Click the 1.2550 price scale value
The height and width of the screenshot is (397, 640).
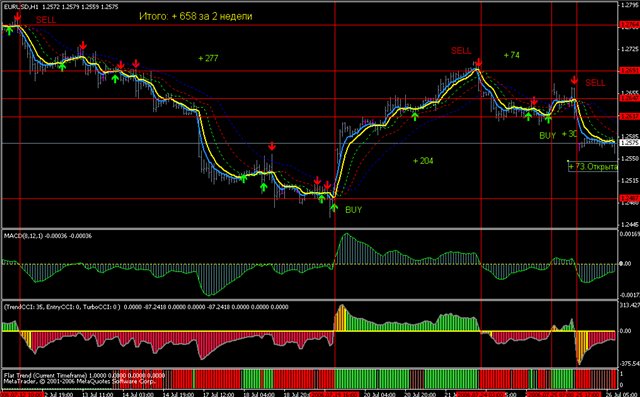tap(630, 158)
